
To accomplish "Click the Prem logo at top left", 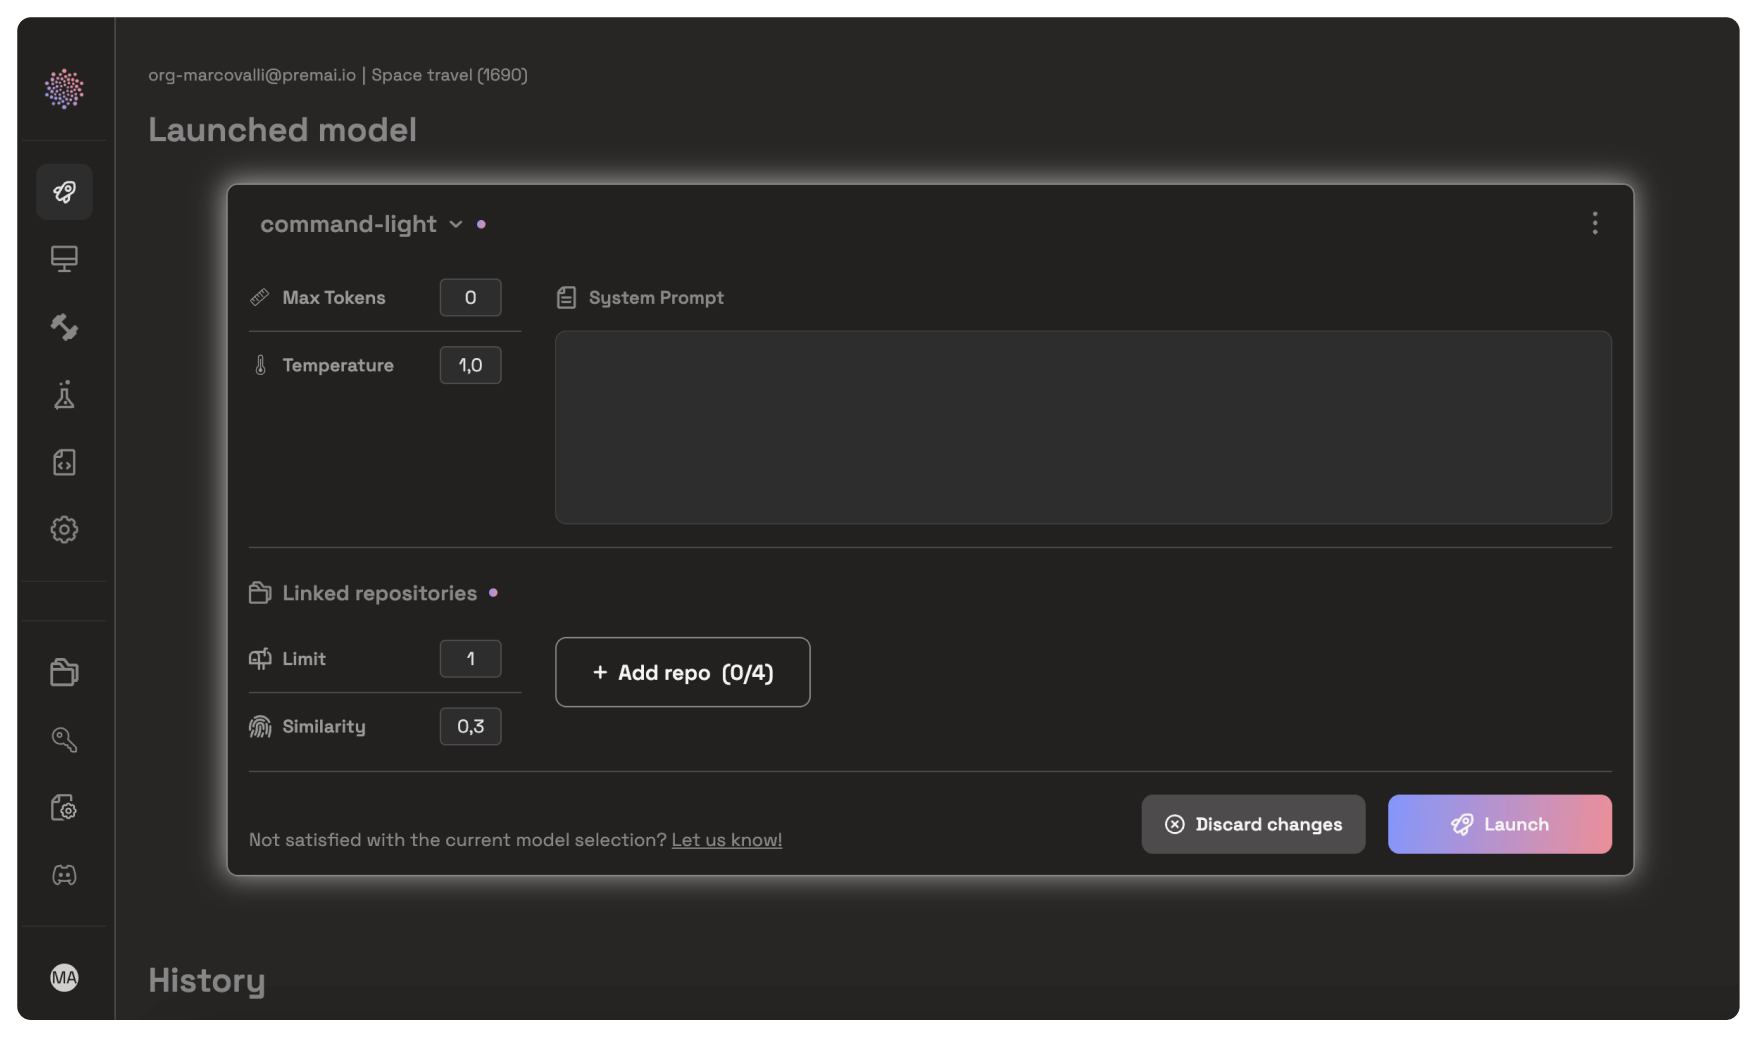I will pyautogui.click(x=64, y=89).
